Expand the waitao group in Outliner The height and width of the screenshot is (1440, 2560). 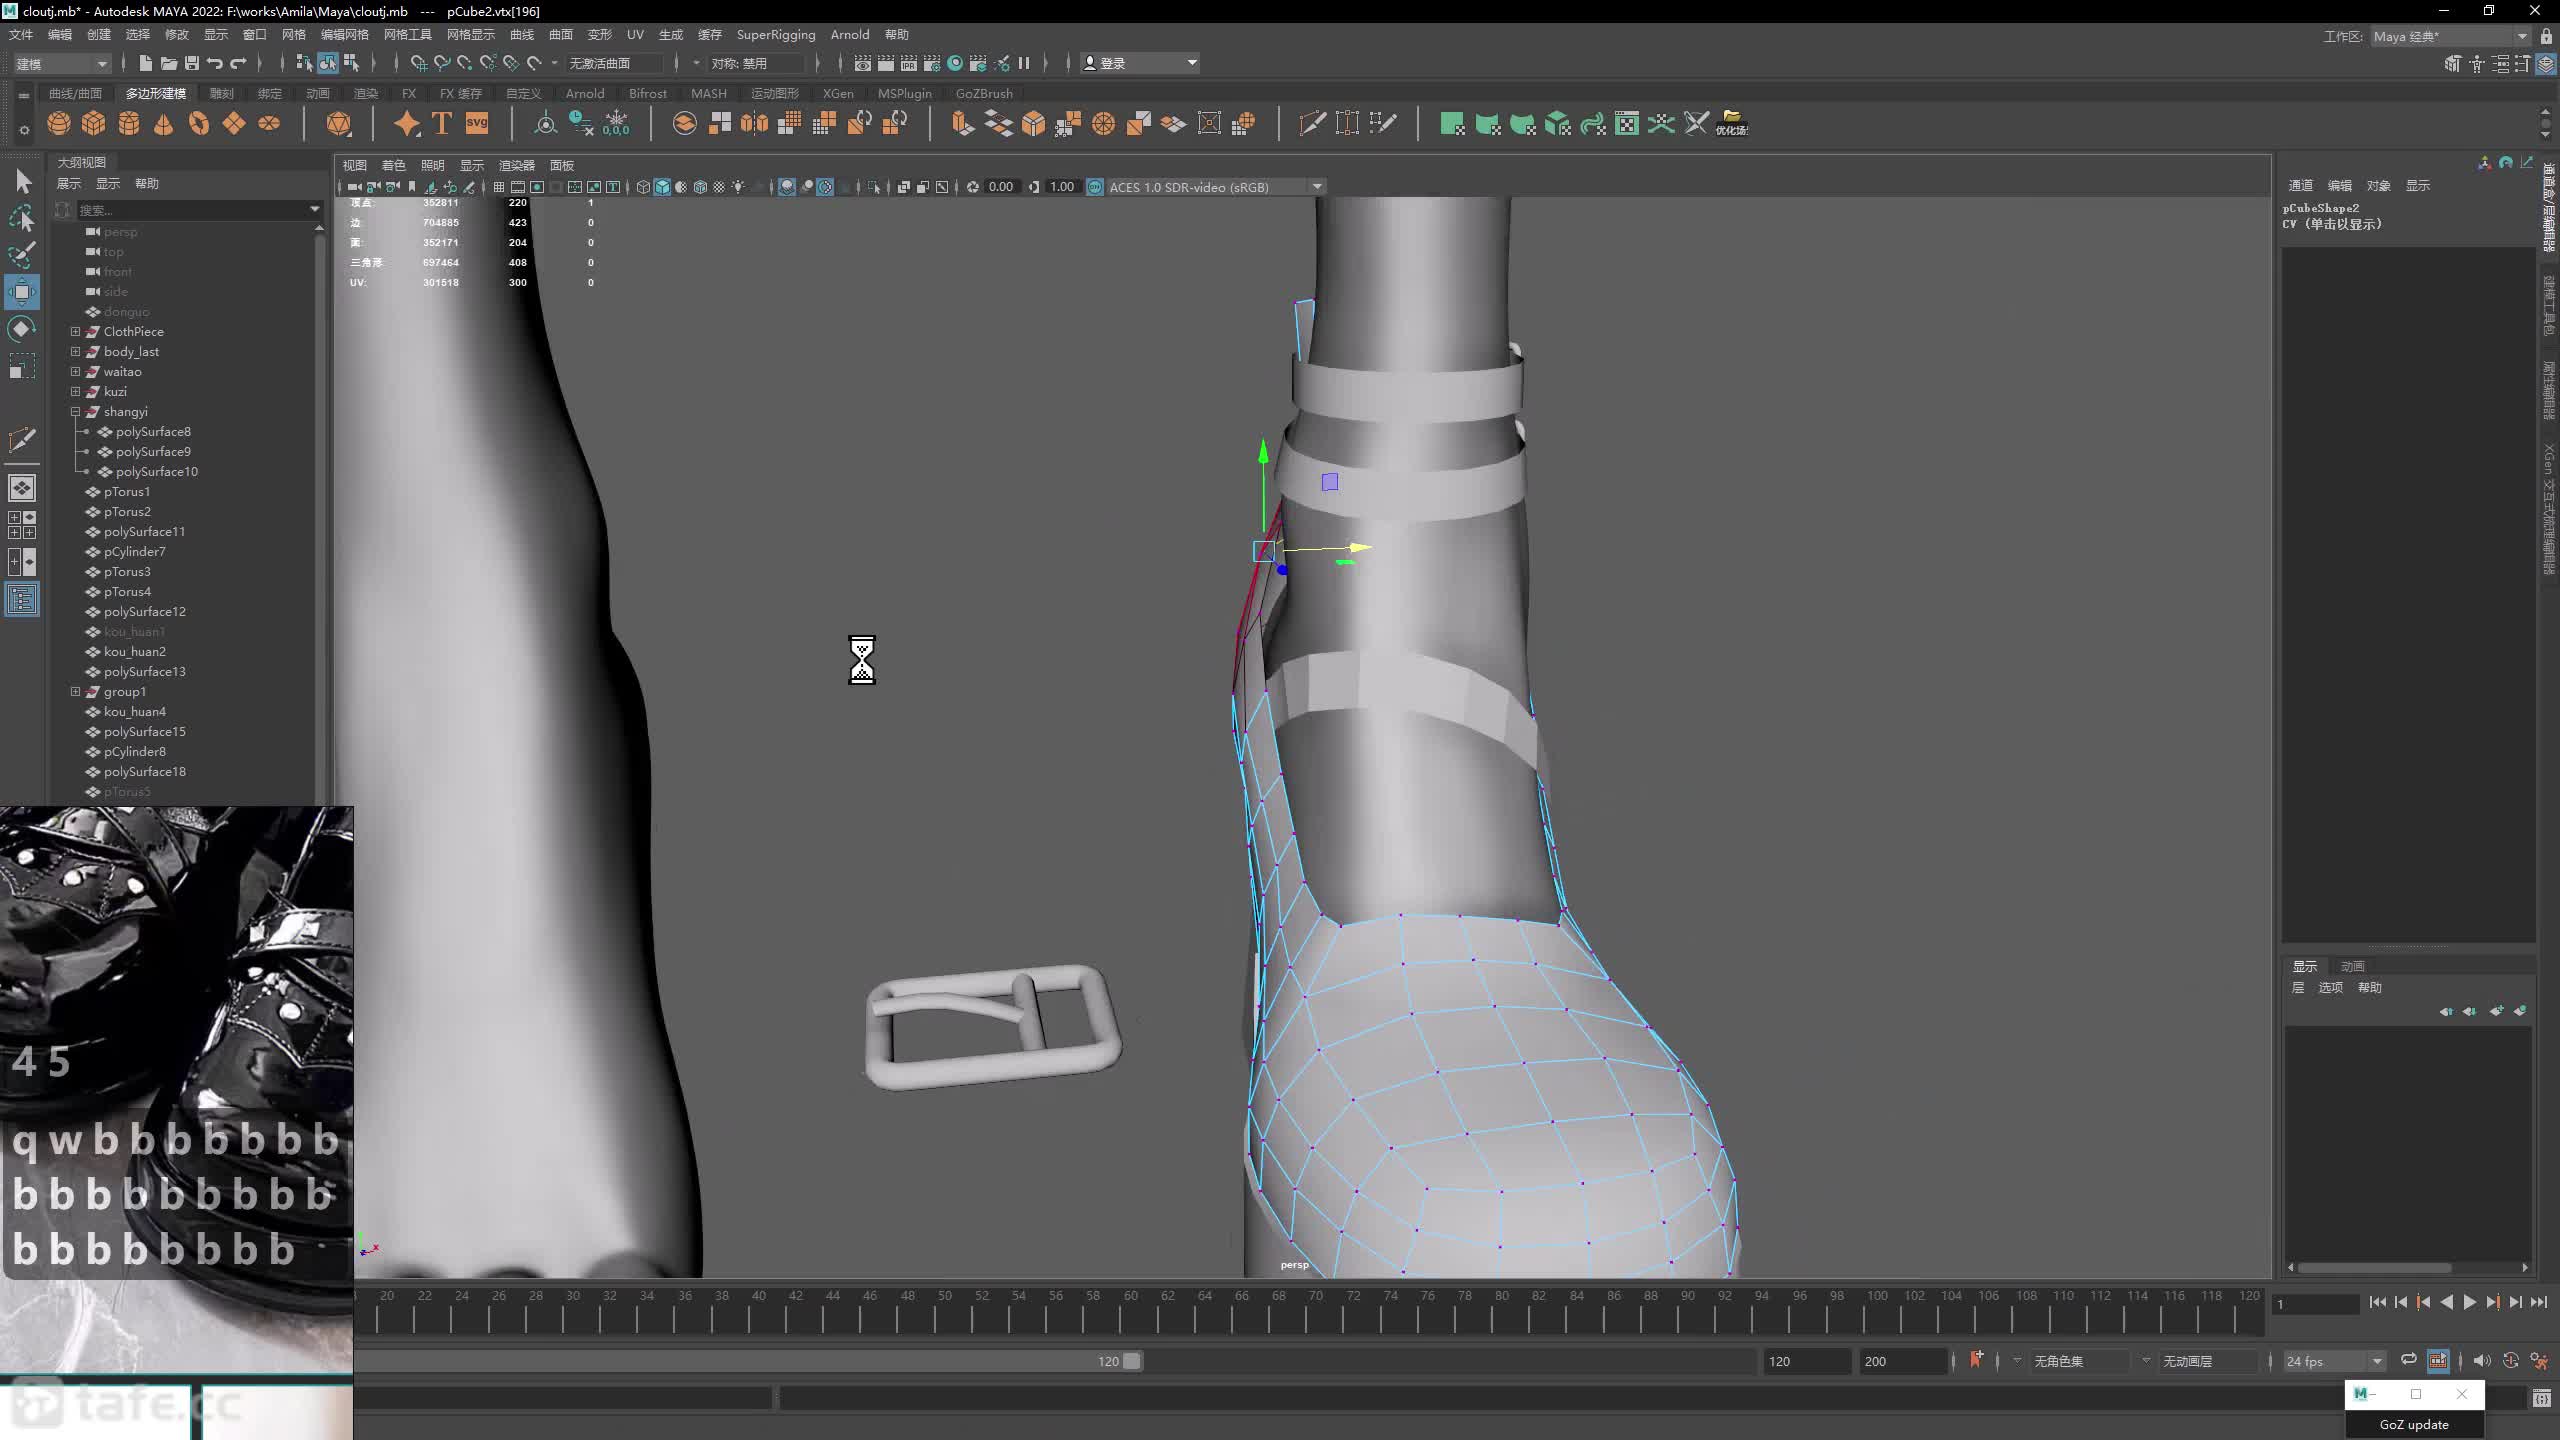click(75, 371)
